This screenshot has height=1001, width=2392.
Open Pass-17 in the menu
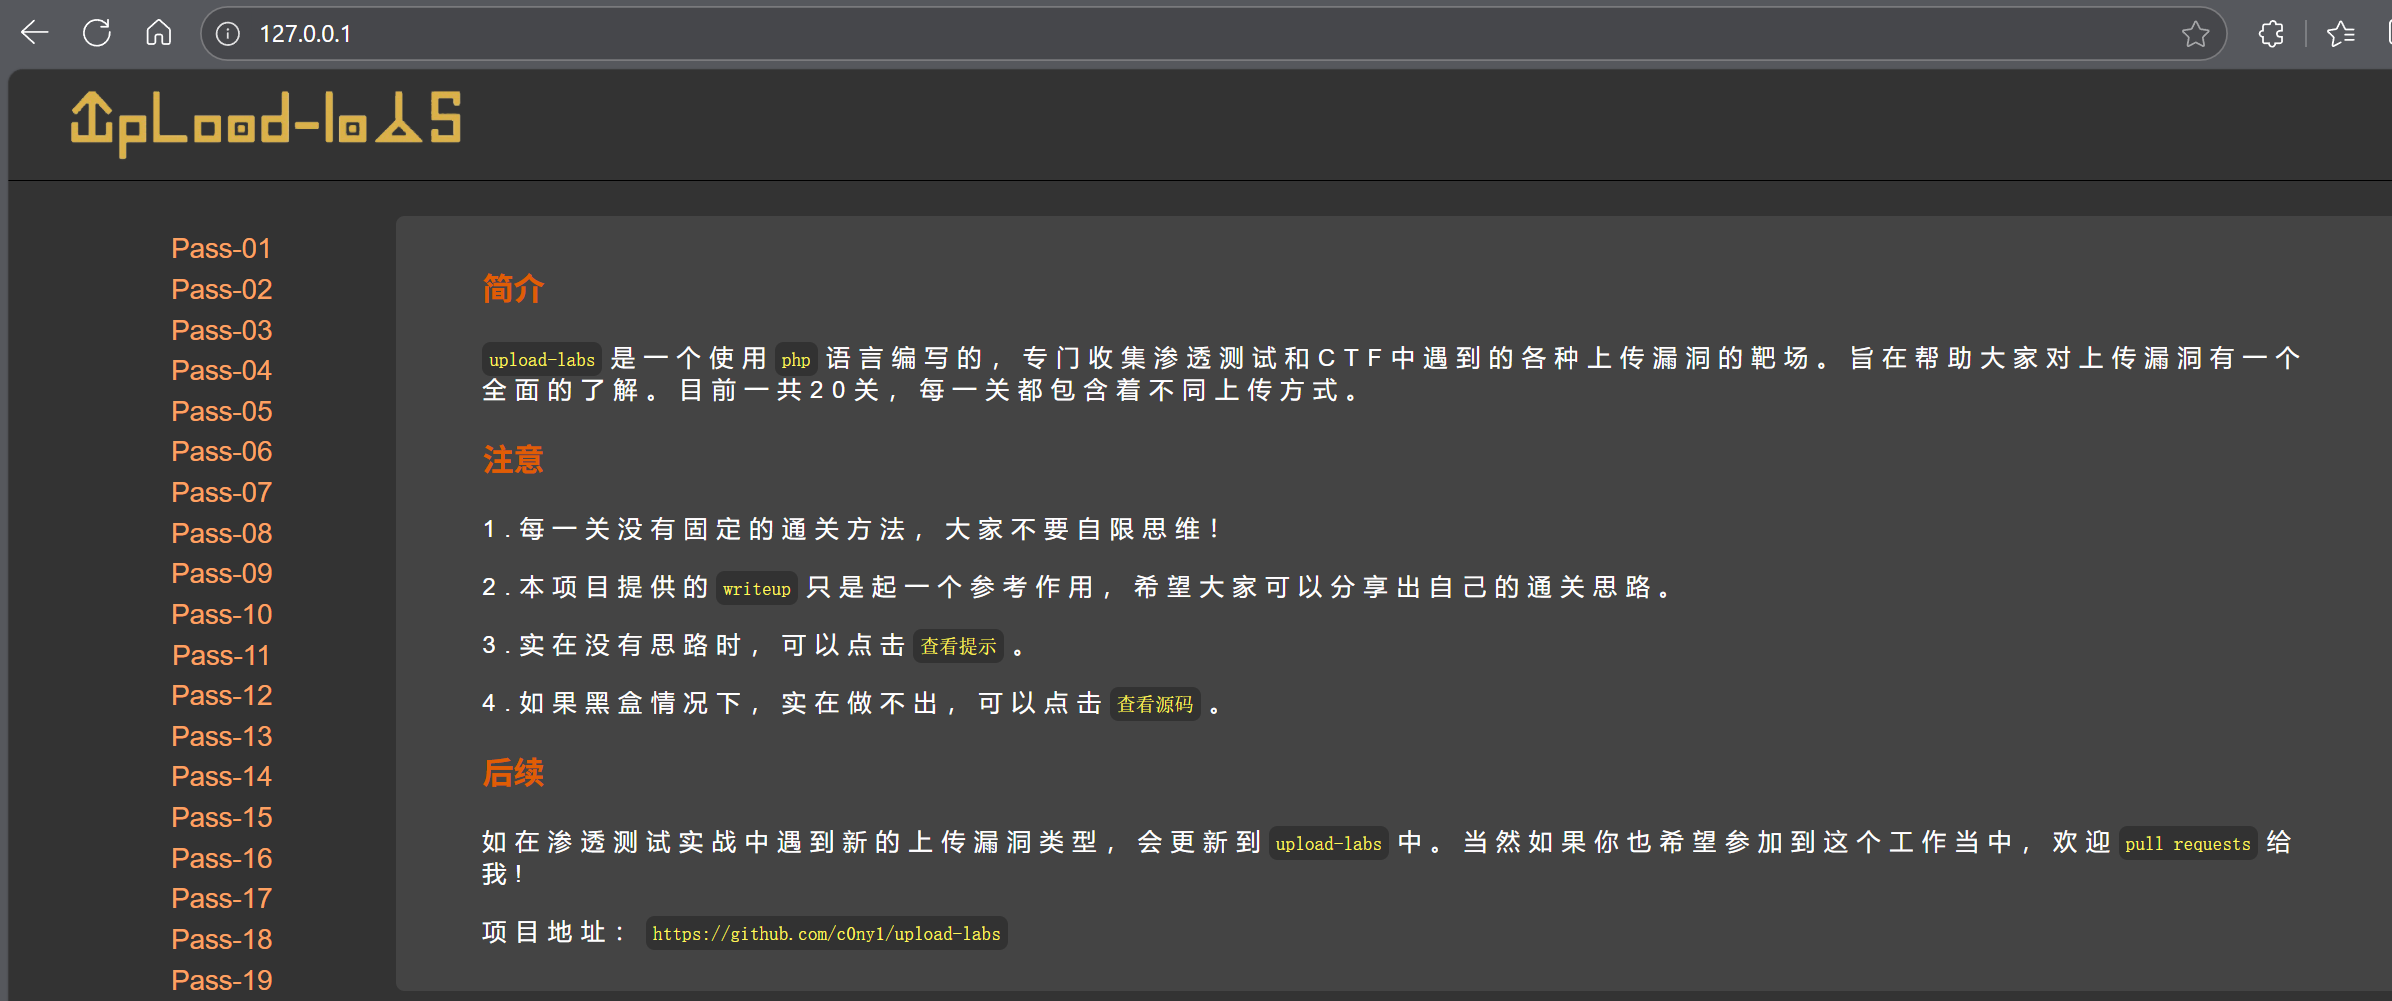tap(221, 898)
